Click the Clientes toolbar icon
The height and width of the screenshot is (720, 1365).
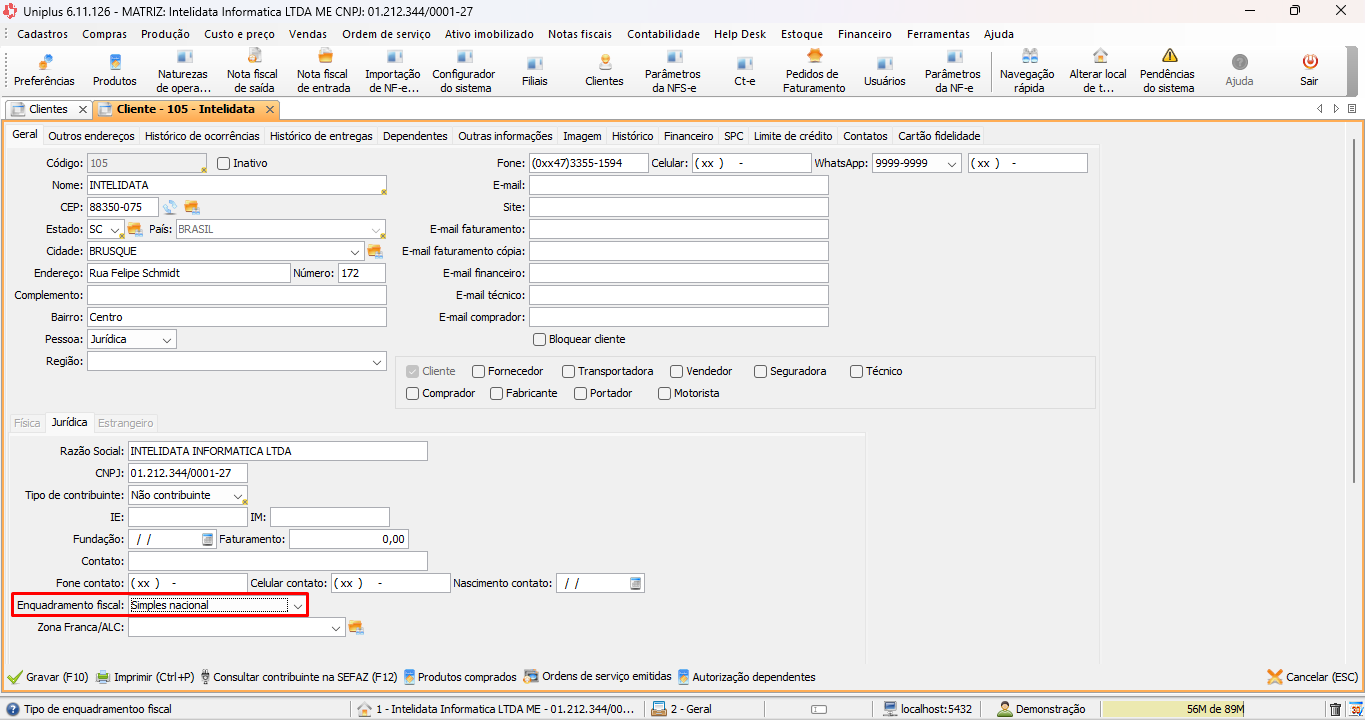click(604, 71)
